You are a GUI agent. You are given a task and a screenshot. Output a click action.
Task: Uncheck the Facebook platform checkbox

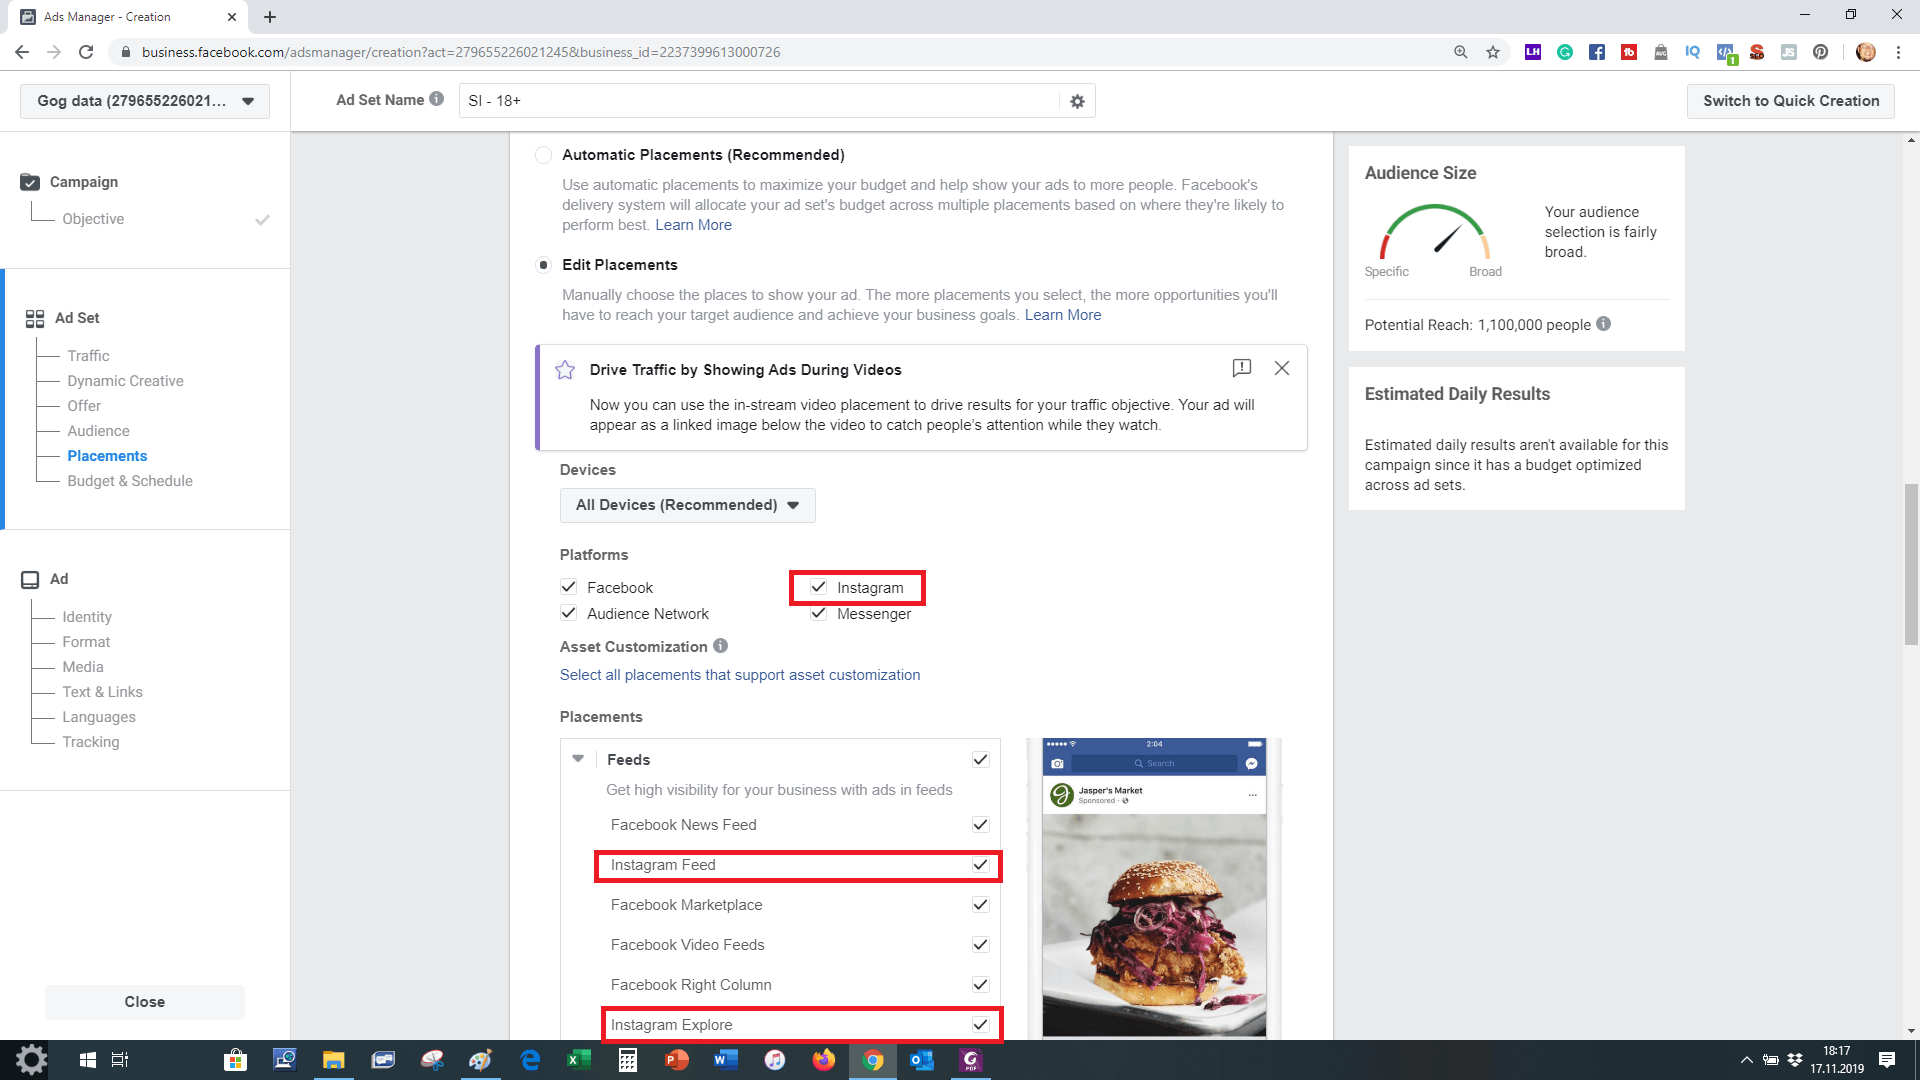point(569,587)
